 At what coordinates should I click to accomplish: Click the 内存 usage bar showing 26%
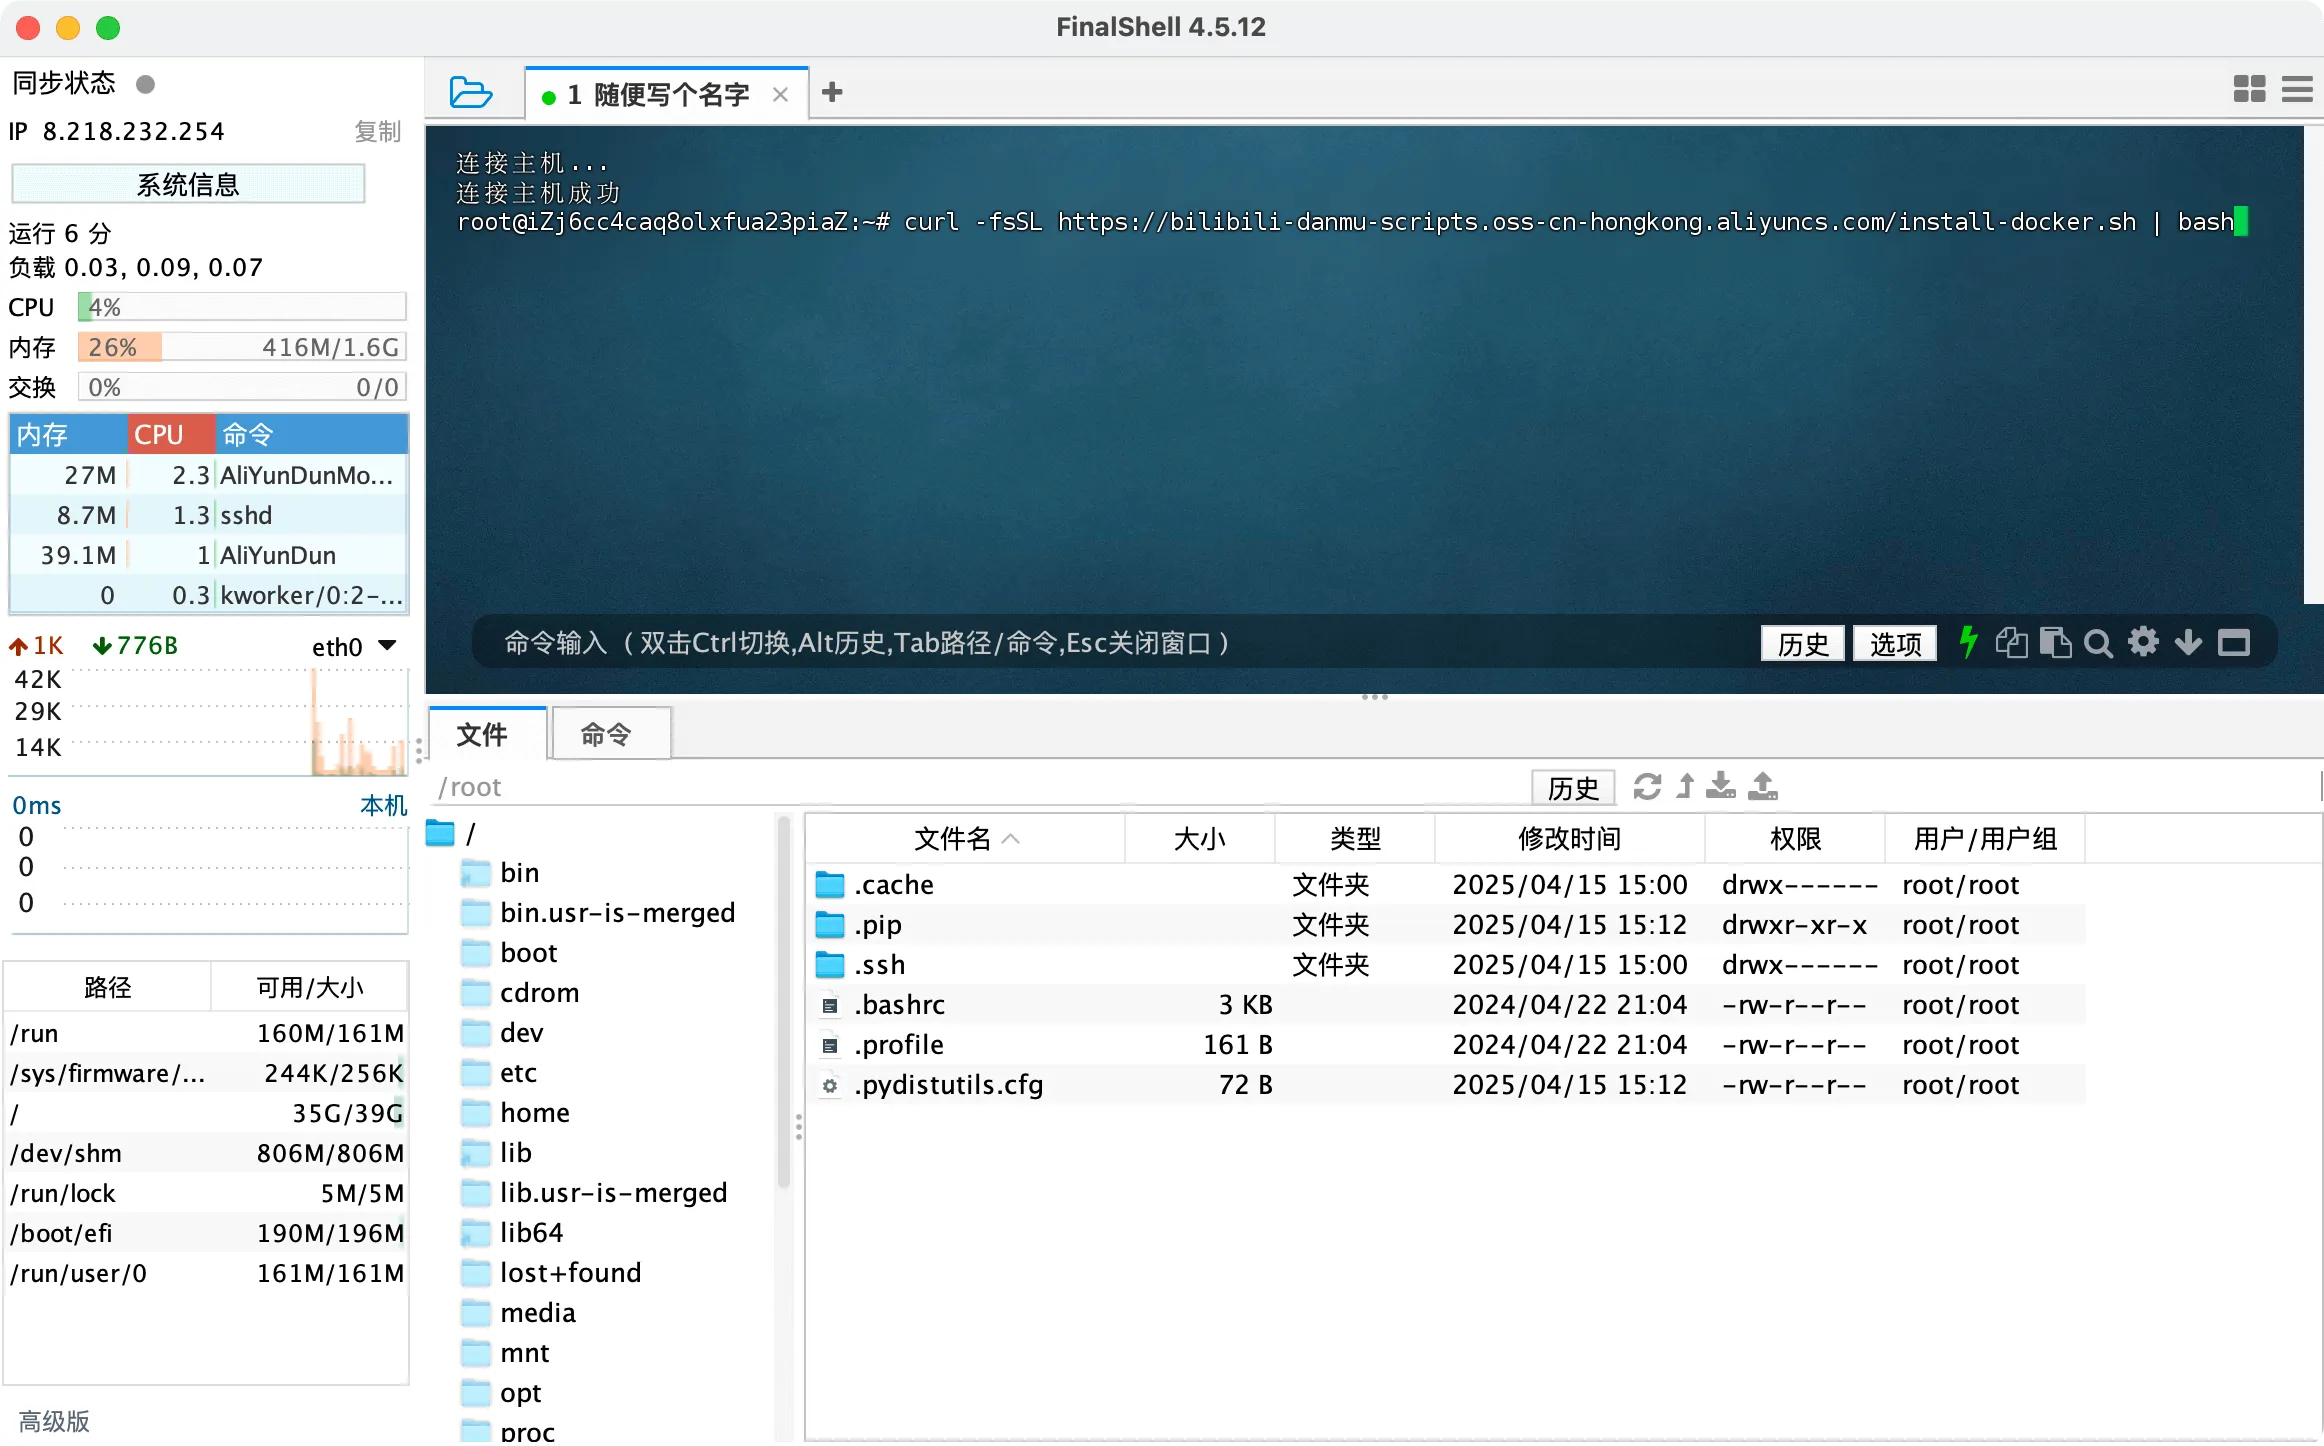coord(242,347)
